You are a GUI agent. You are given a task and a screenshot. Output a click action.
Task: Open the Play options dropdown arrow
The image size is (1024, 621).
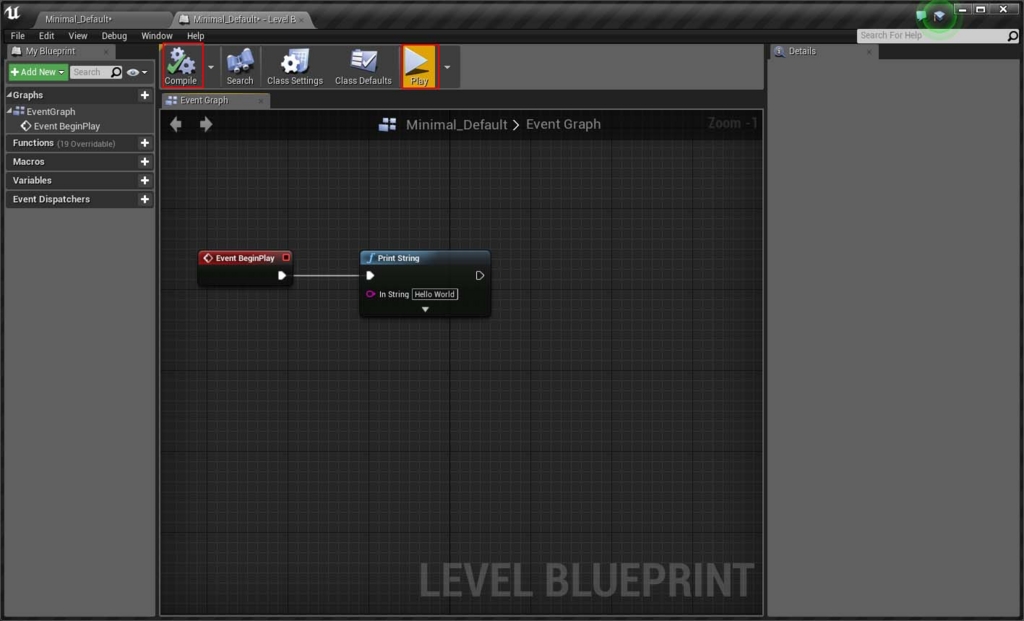click(x=447, y=67)
